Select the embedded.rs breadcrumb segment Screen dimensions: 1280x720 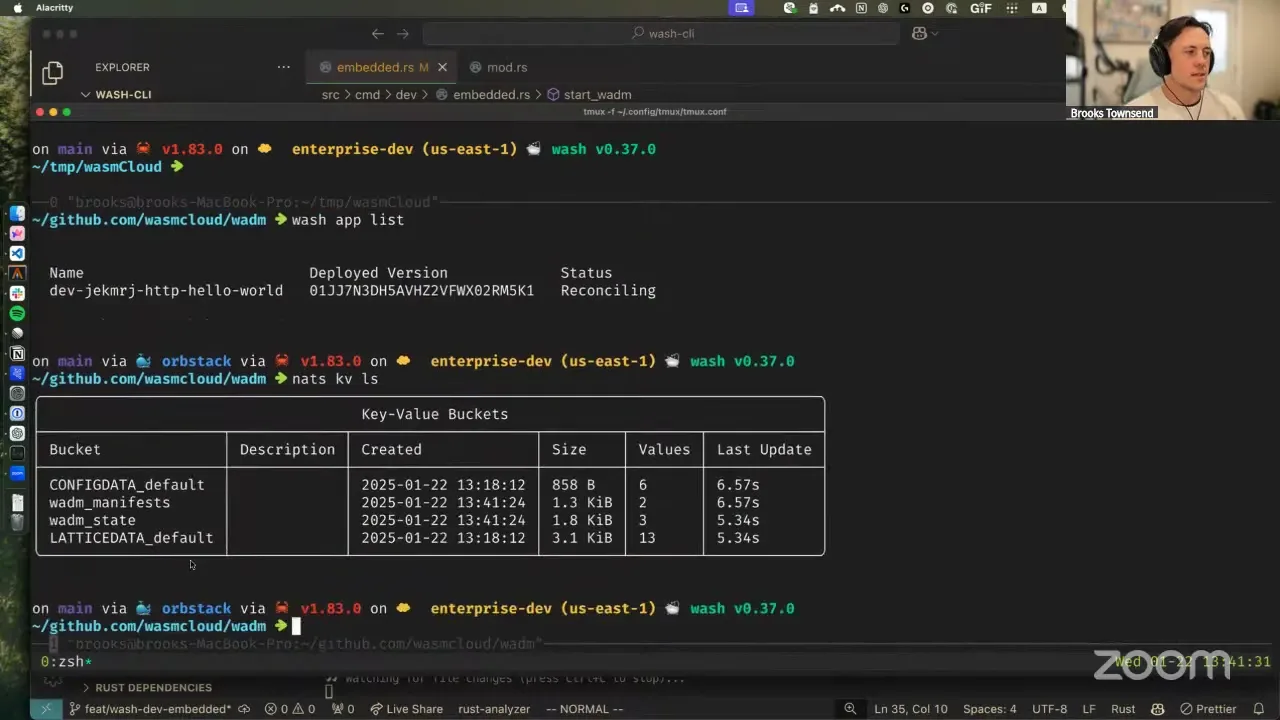click(482, 95)
